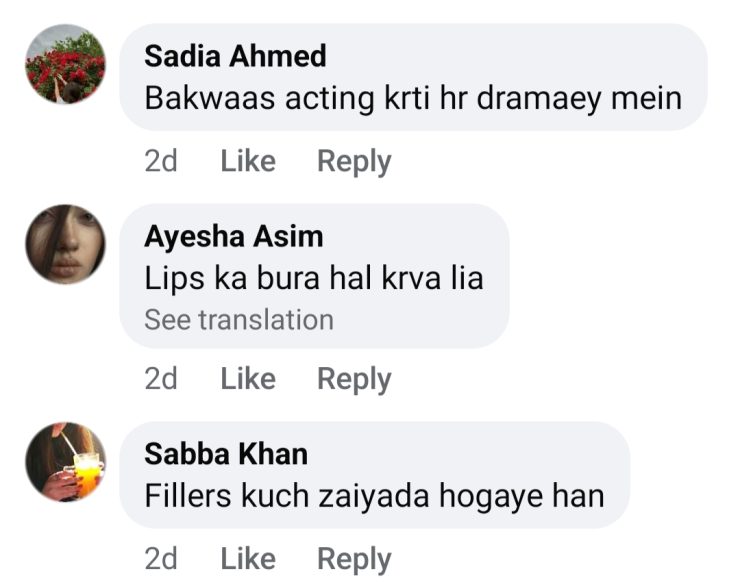Click See translation under Ayesha's comment

click(239, 320)
